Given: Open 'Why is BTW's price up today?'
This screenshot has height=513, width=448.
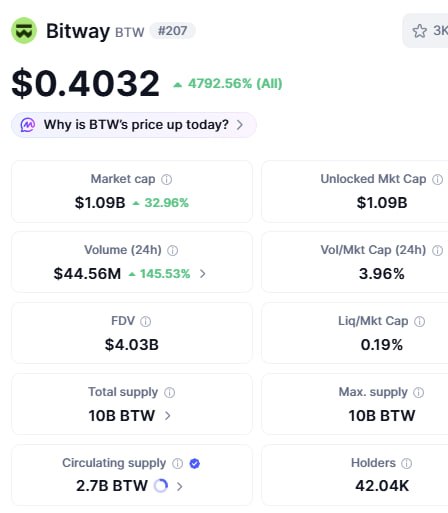Looking at the screenshot, I should [x=134, y=125].
